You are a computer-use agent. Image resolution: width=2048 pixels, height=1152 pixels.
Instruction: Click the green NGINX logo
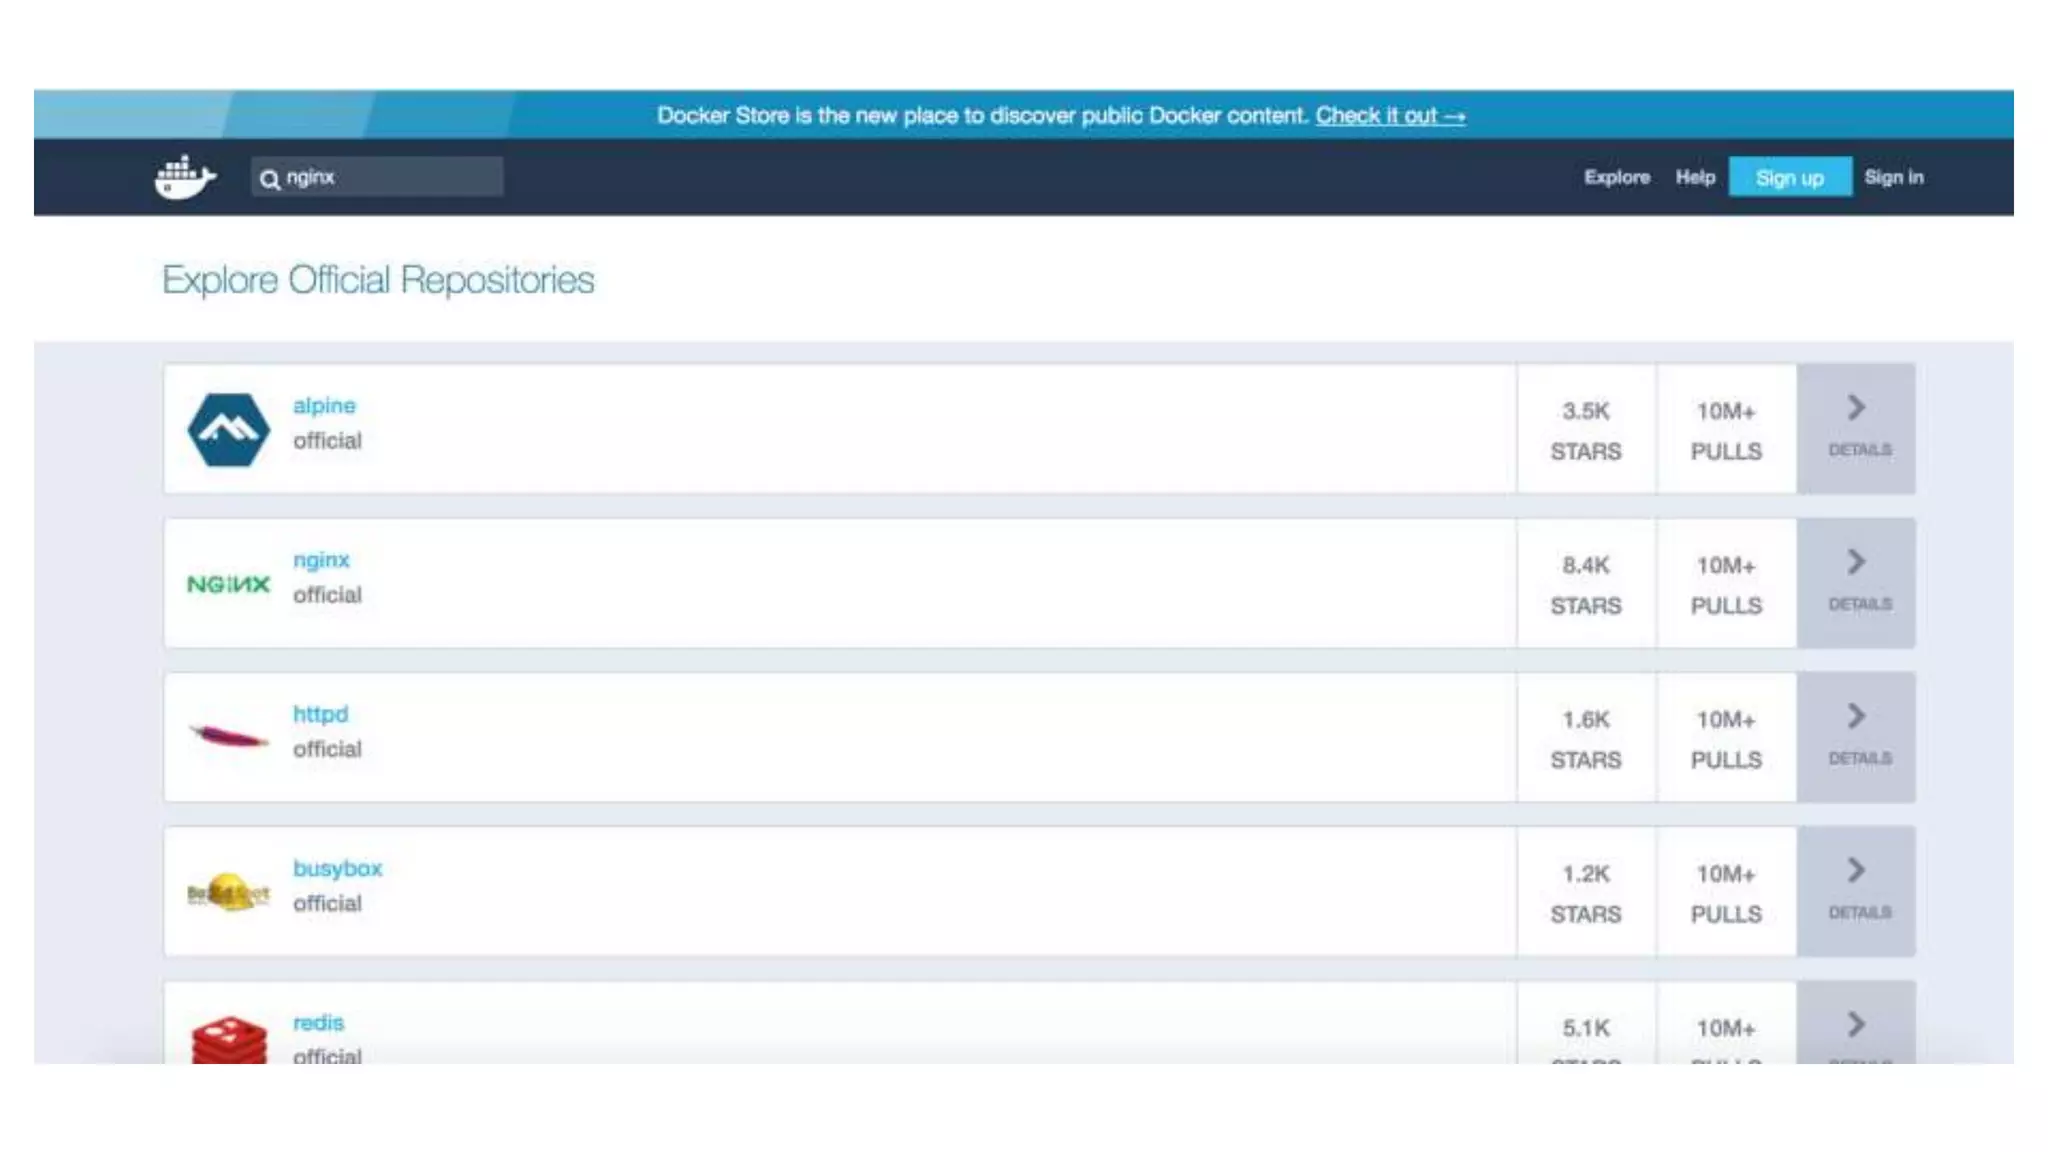pyautogui.click(x=228, y=584)
